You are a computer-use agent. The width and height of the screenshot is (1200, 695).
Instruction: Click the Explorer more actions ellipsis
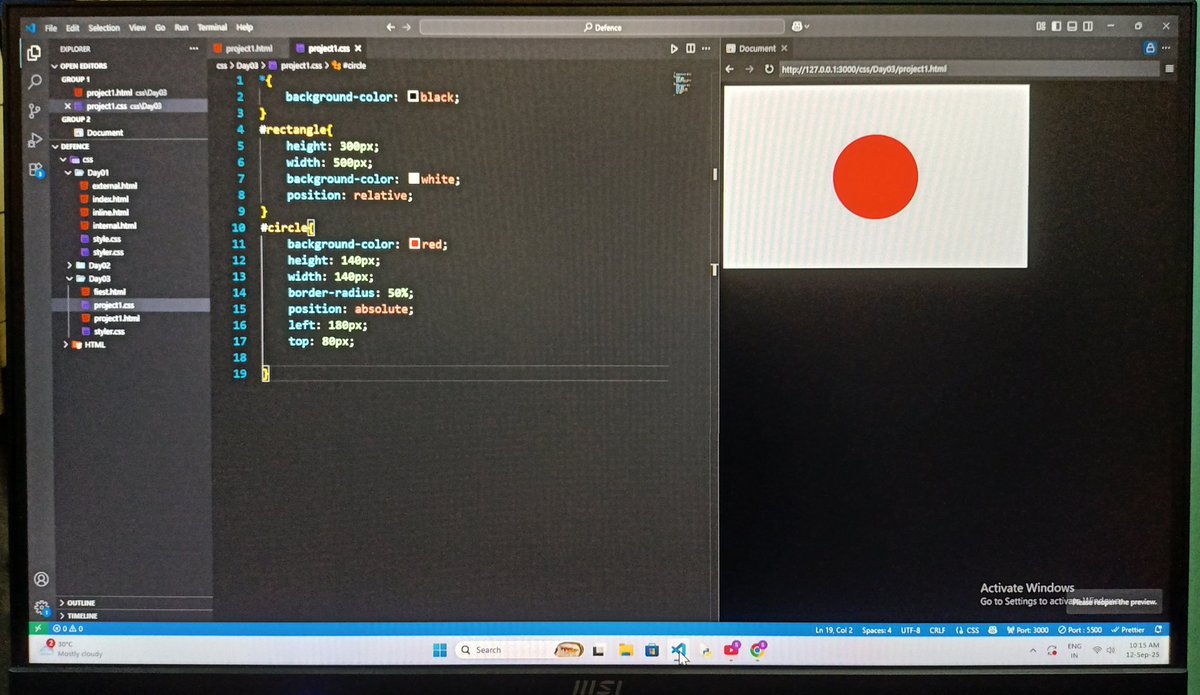pyautogui.click(x=194, y=48)
